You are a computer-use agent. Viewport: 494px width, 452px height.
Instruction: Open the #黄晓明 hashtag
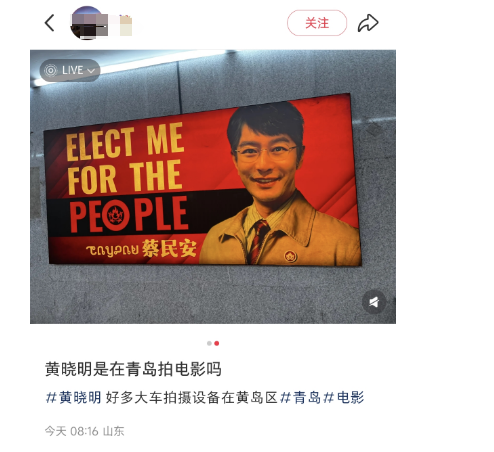73,397
